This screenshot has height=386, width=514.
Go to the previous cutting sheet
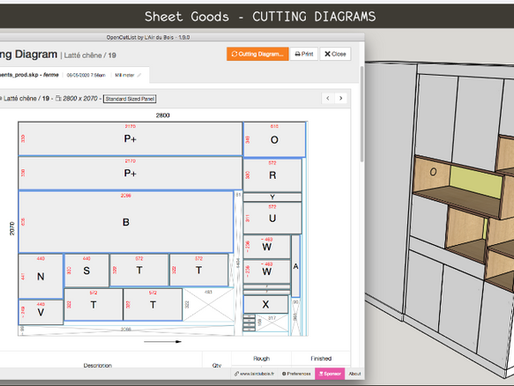tap(328, 98)
